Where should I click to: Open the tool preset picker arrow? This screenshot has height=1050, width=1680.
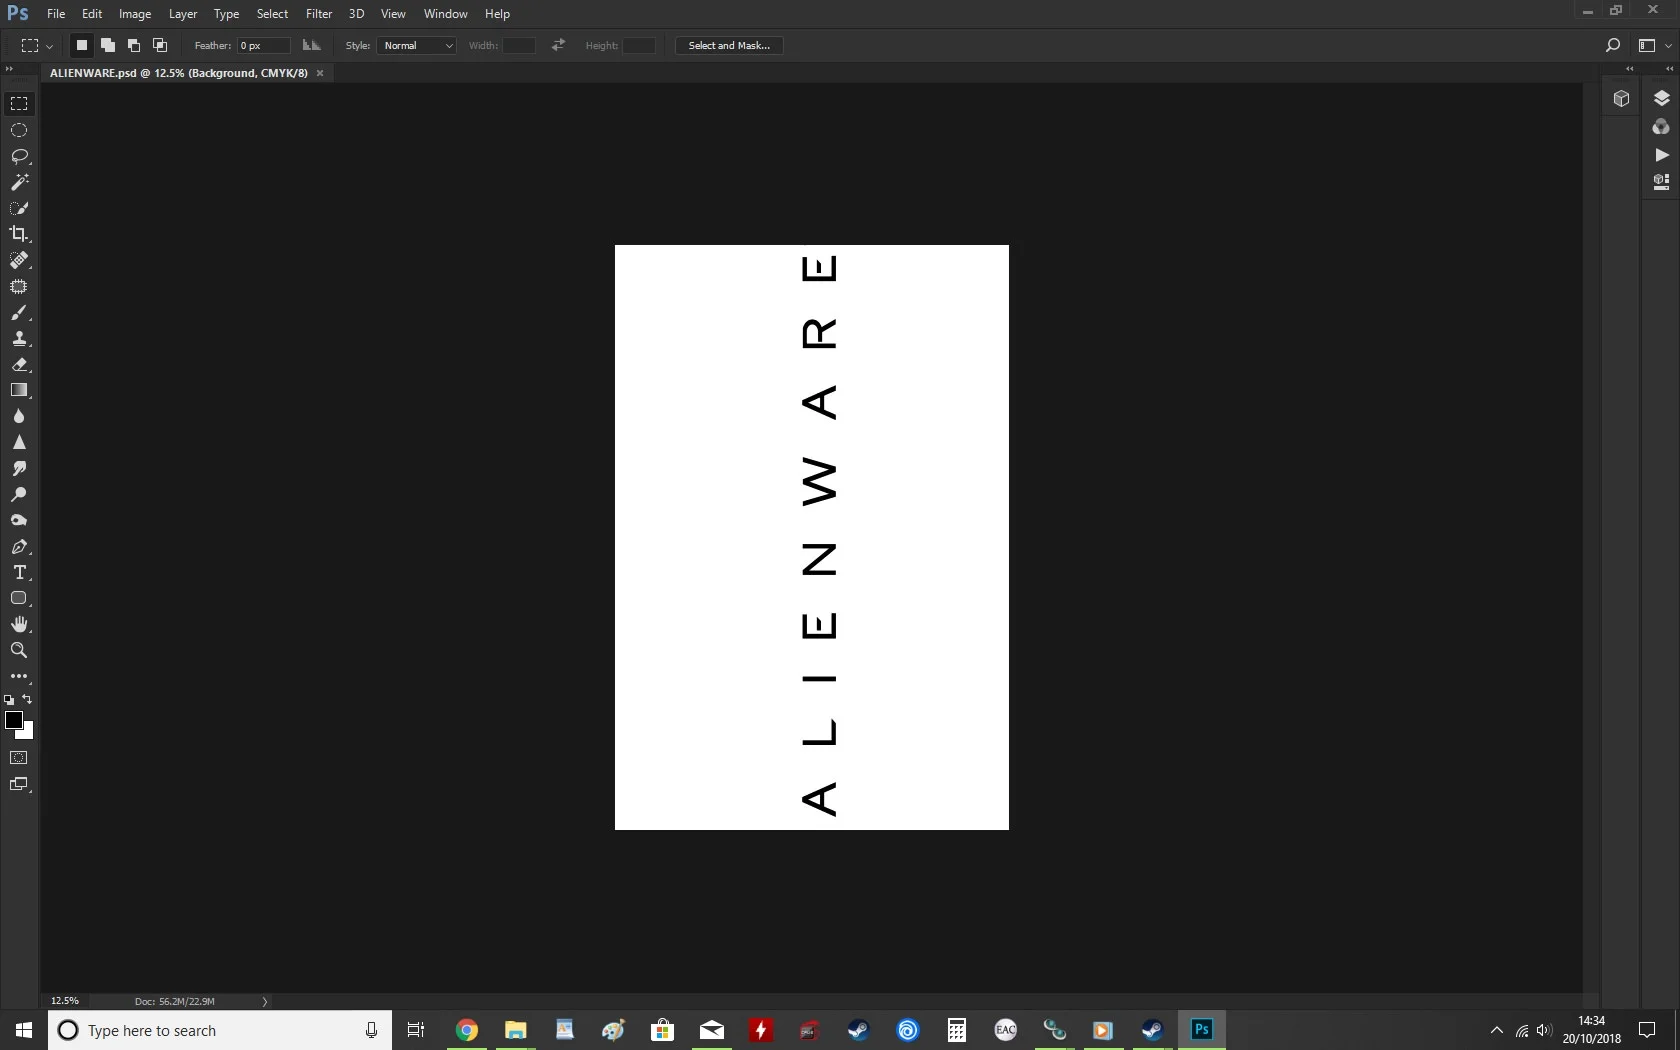coord(49,46)
